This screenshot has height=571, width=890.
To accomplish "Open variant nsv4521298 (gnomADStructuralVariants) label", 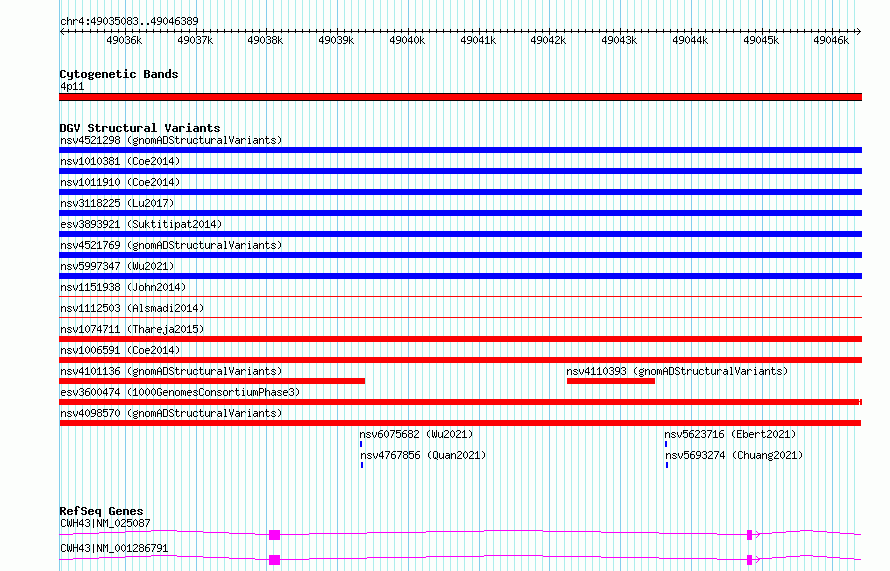I will (x=171, y=140).
